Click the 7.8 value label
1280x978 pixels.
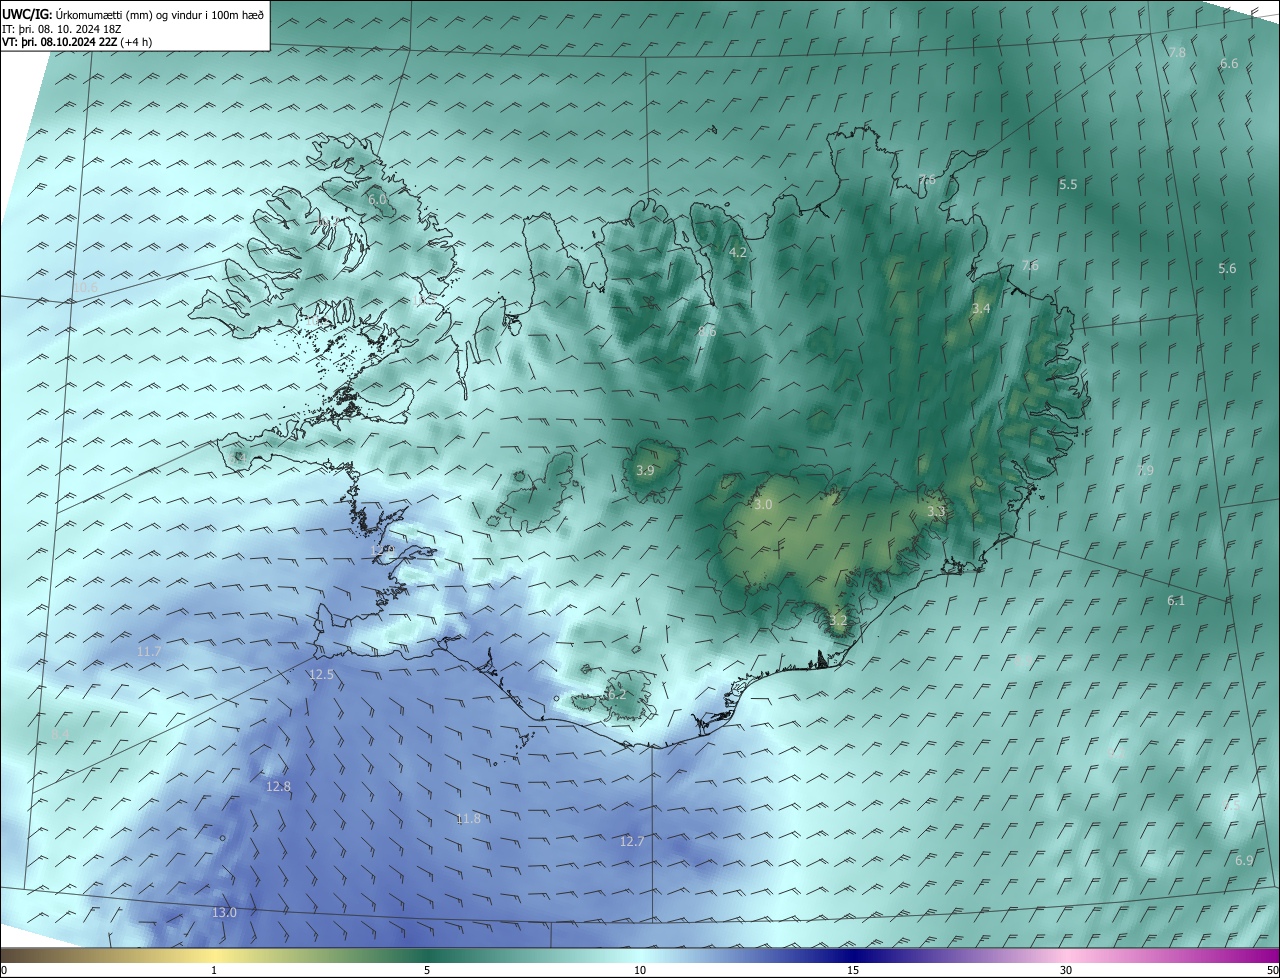coord(1177,52)
